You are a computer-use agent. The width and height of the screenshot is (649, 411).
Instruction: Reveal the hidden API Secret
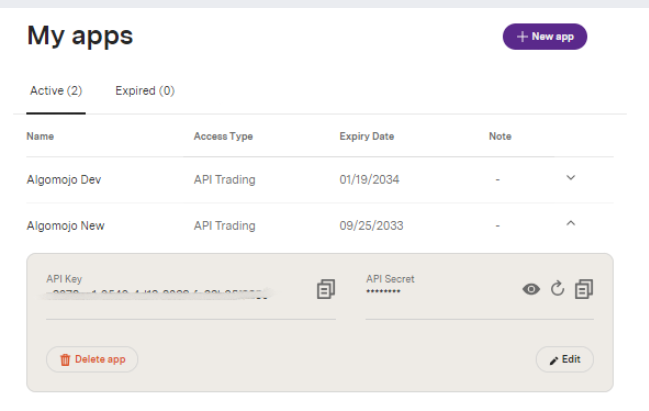pyautogui.click(x=531, y=289)
